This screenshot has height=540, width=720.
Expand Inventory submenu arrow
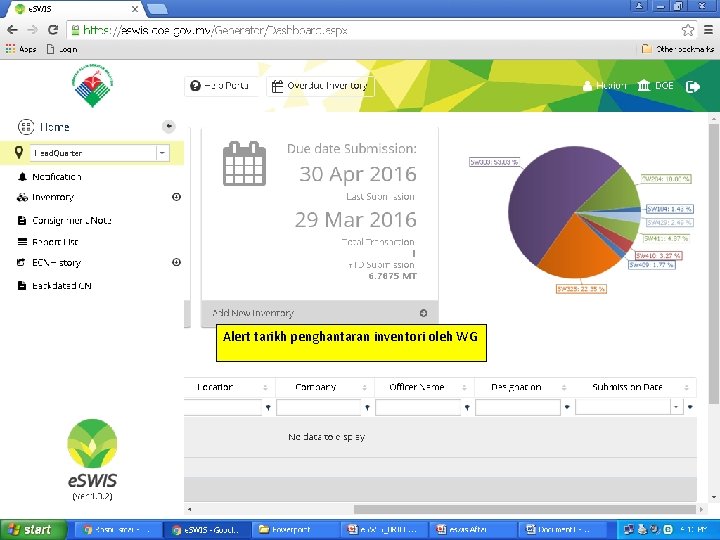tap(176, 197)
